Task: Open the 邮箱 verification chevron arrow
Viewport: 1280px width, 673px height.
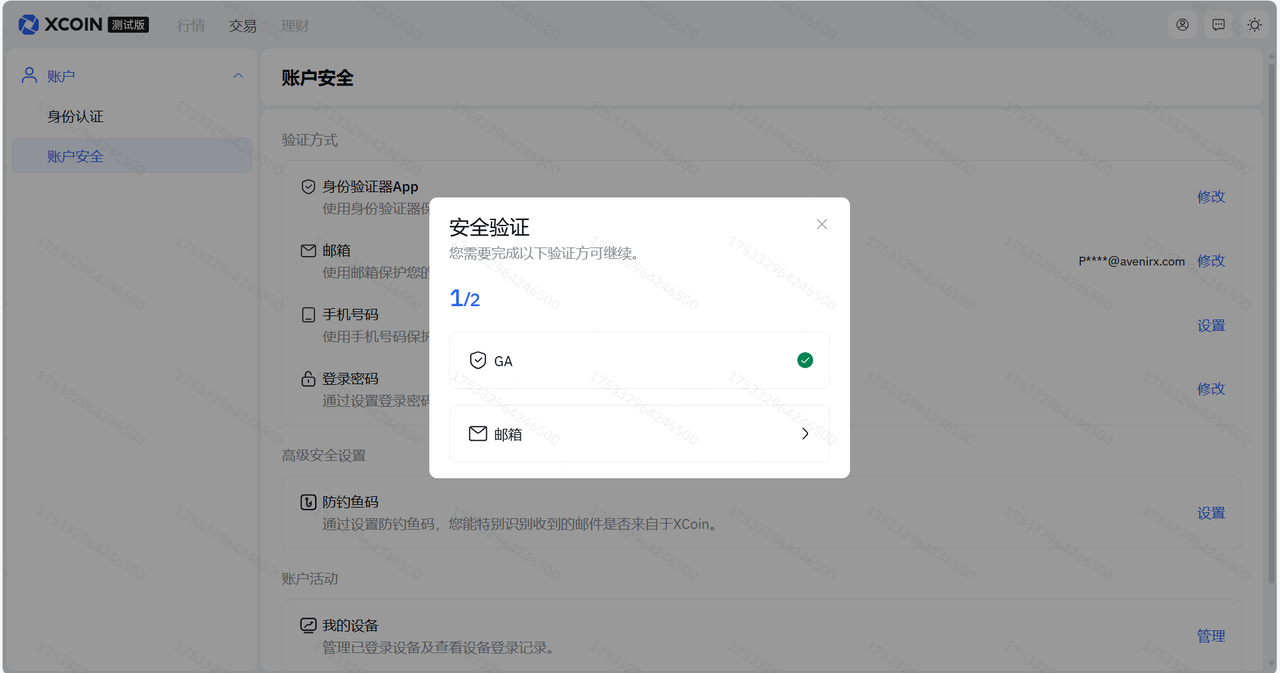Action: click(x=805, y=434)
